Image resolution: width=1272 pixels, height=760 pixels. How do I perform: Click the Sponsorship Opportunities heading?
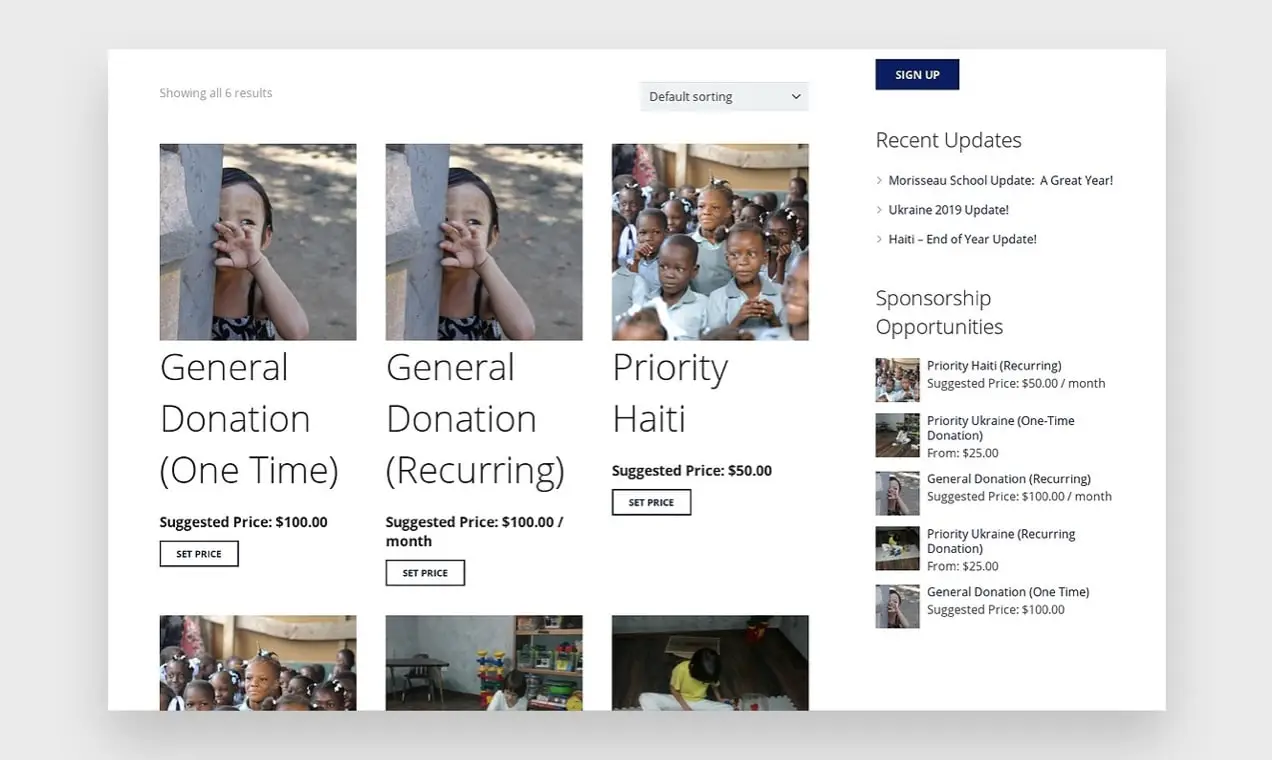[x=939, y=312]
